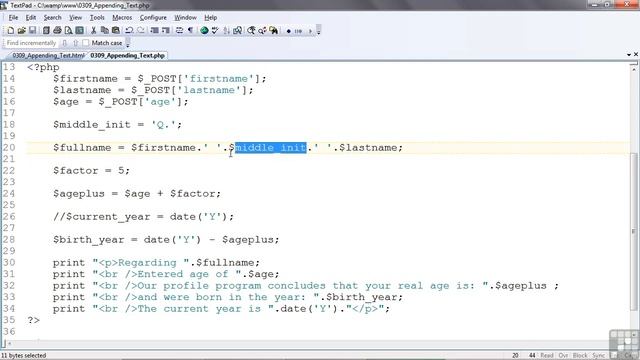
Task: Toggle Ovr overwrite mode in status bar
Action: 563,356
